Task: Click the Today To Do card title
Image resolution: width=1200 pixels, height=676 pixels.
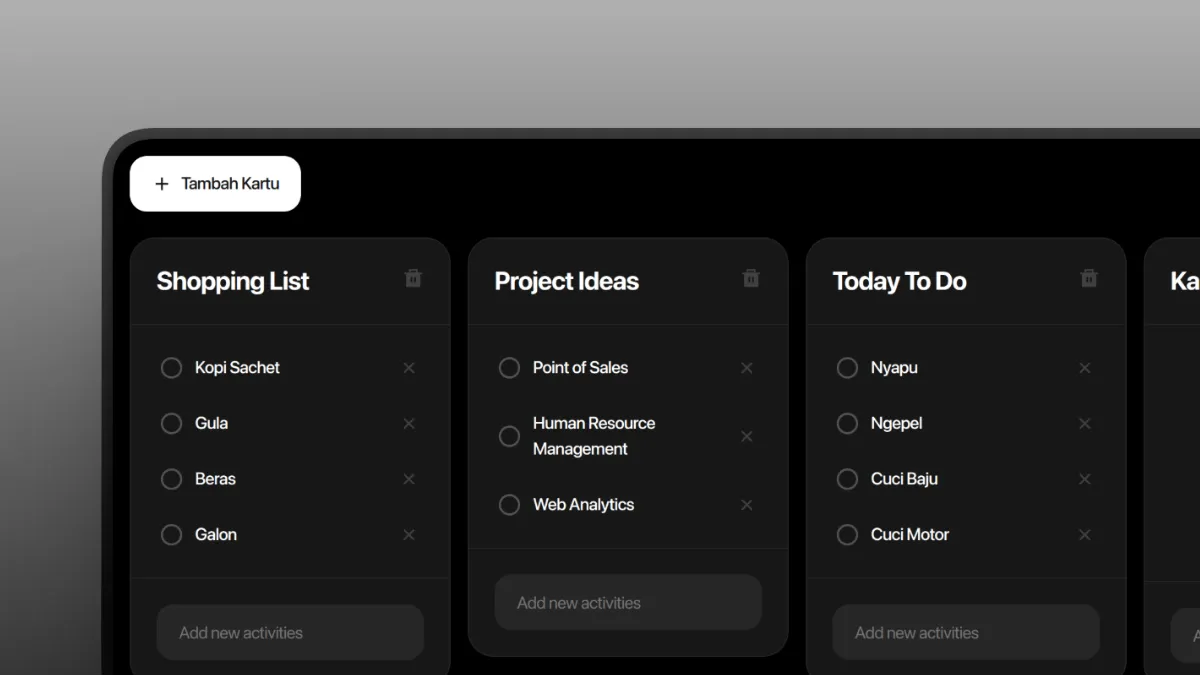Action: point(900,282)
